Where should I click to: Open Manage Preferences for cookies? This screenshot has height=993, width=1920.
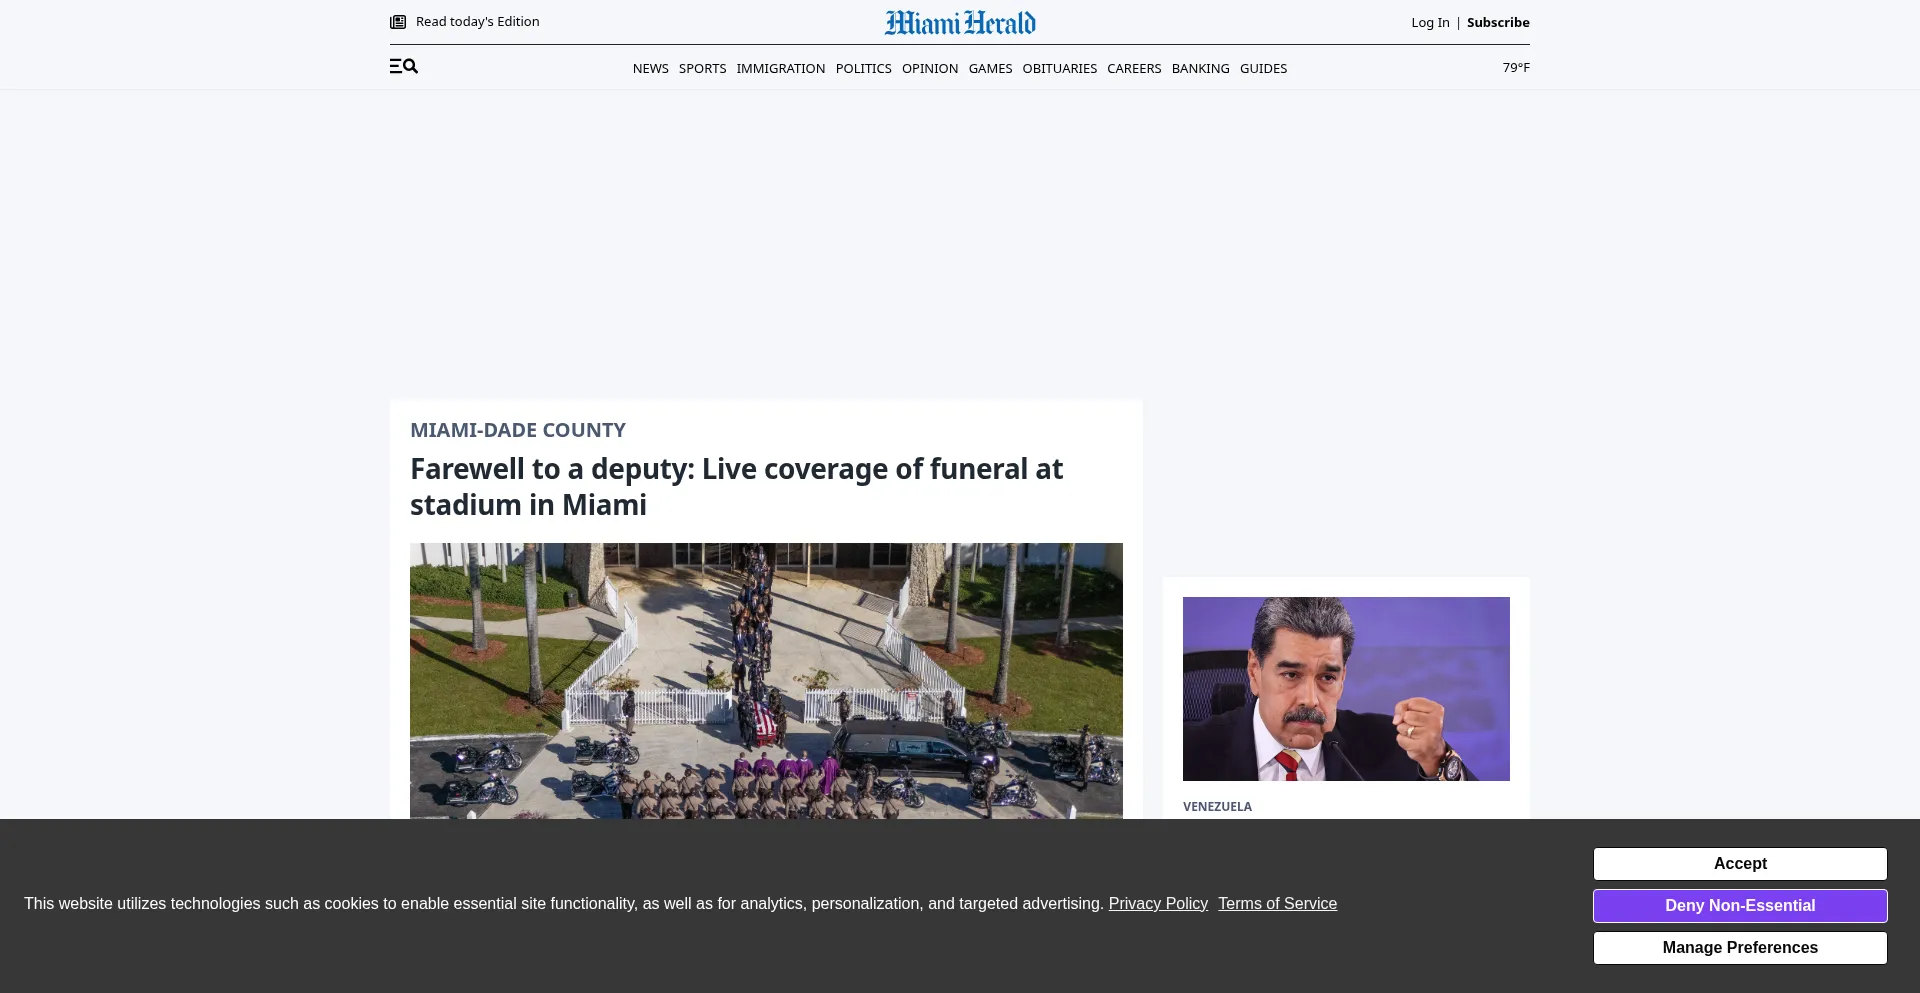pos(1739,948)
